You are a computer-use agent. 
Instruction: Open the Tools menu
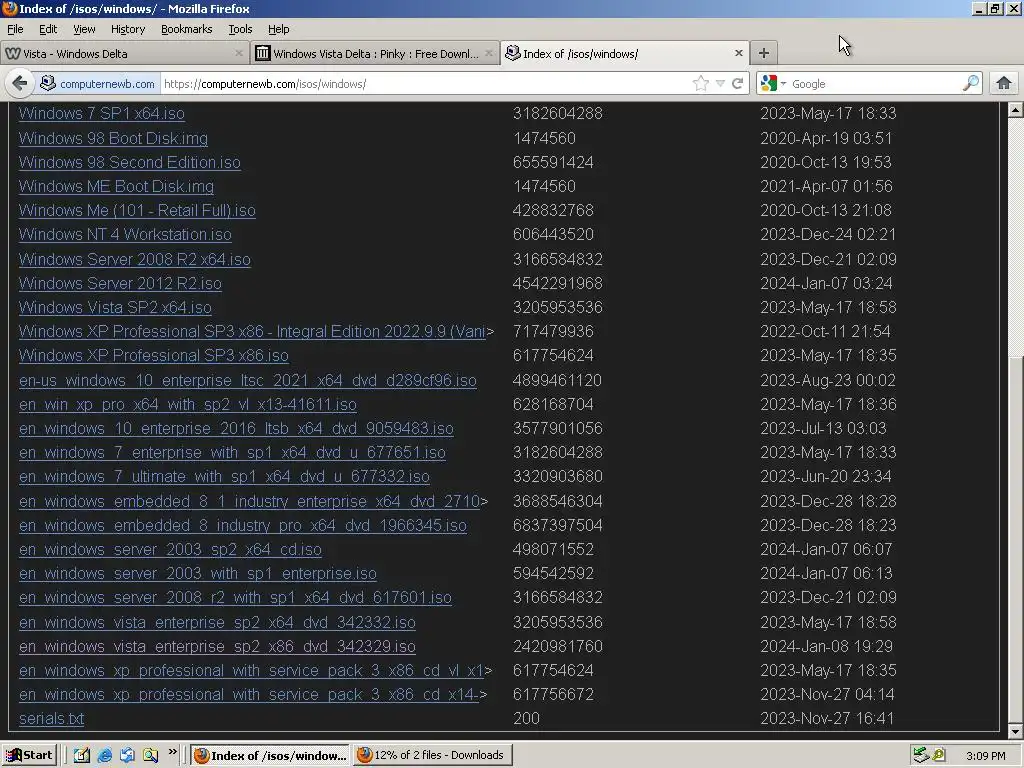[x=240, y=29]
